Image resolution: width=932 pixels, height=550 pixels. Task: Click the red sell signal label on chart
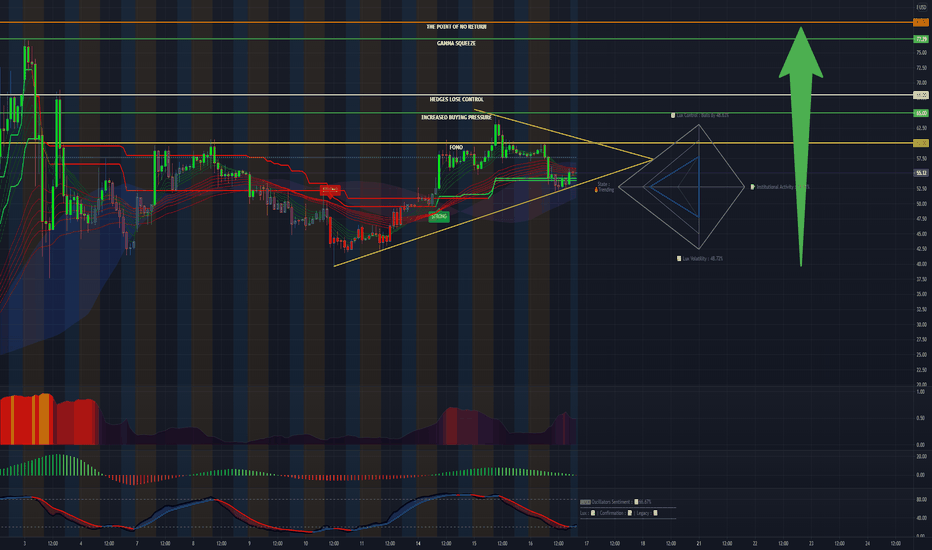[x=330, y=190]
